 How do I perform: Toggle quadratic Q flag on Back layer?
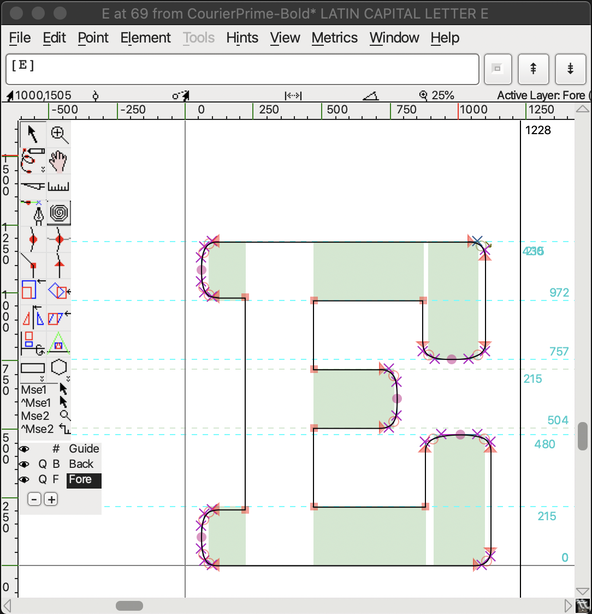(x=42, y=464)
